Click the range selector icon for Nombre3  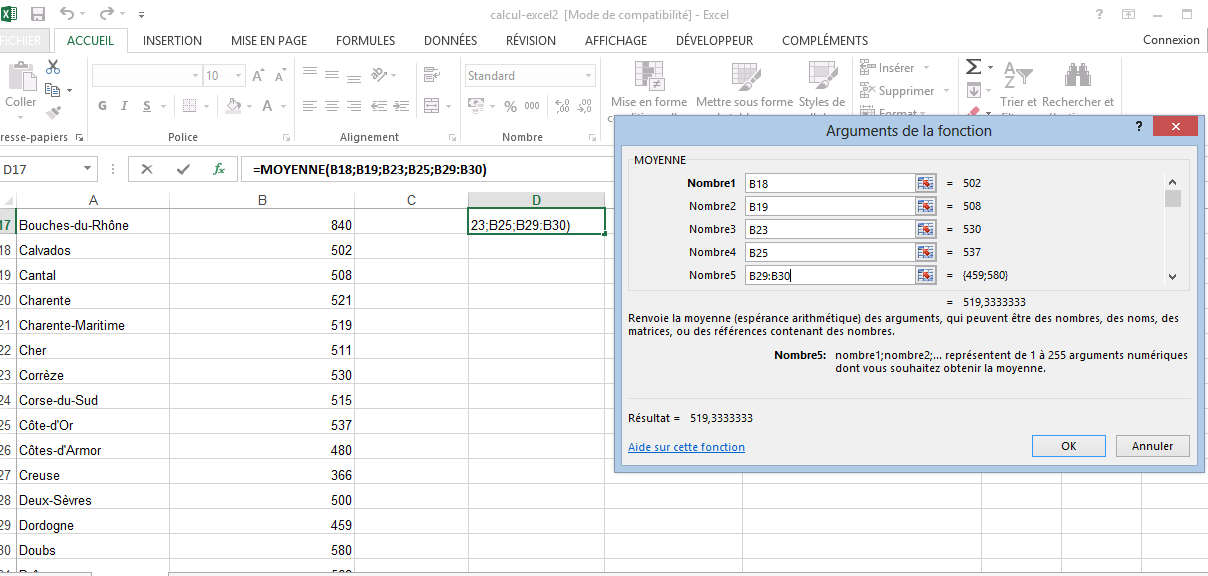click(925, 229)
